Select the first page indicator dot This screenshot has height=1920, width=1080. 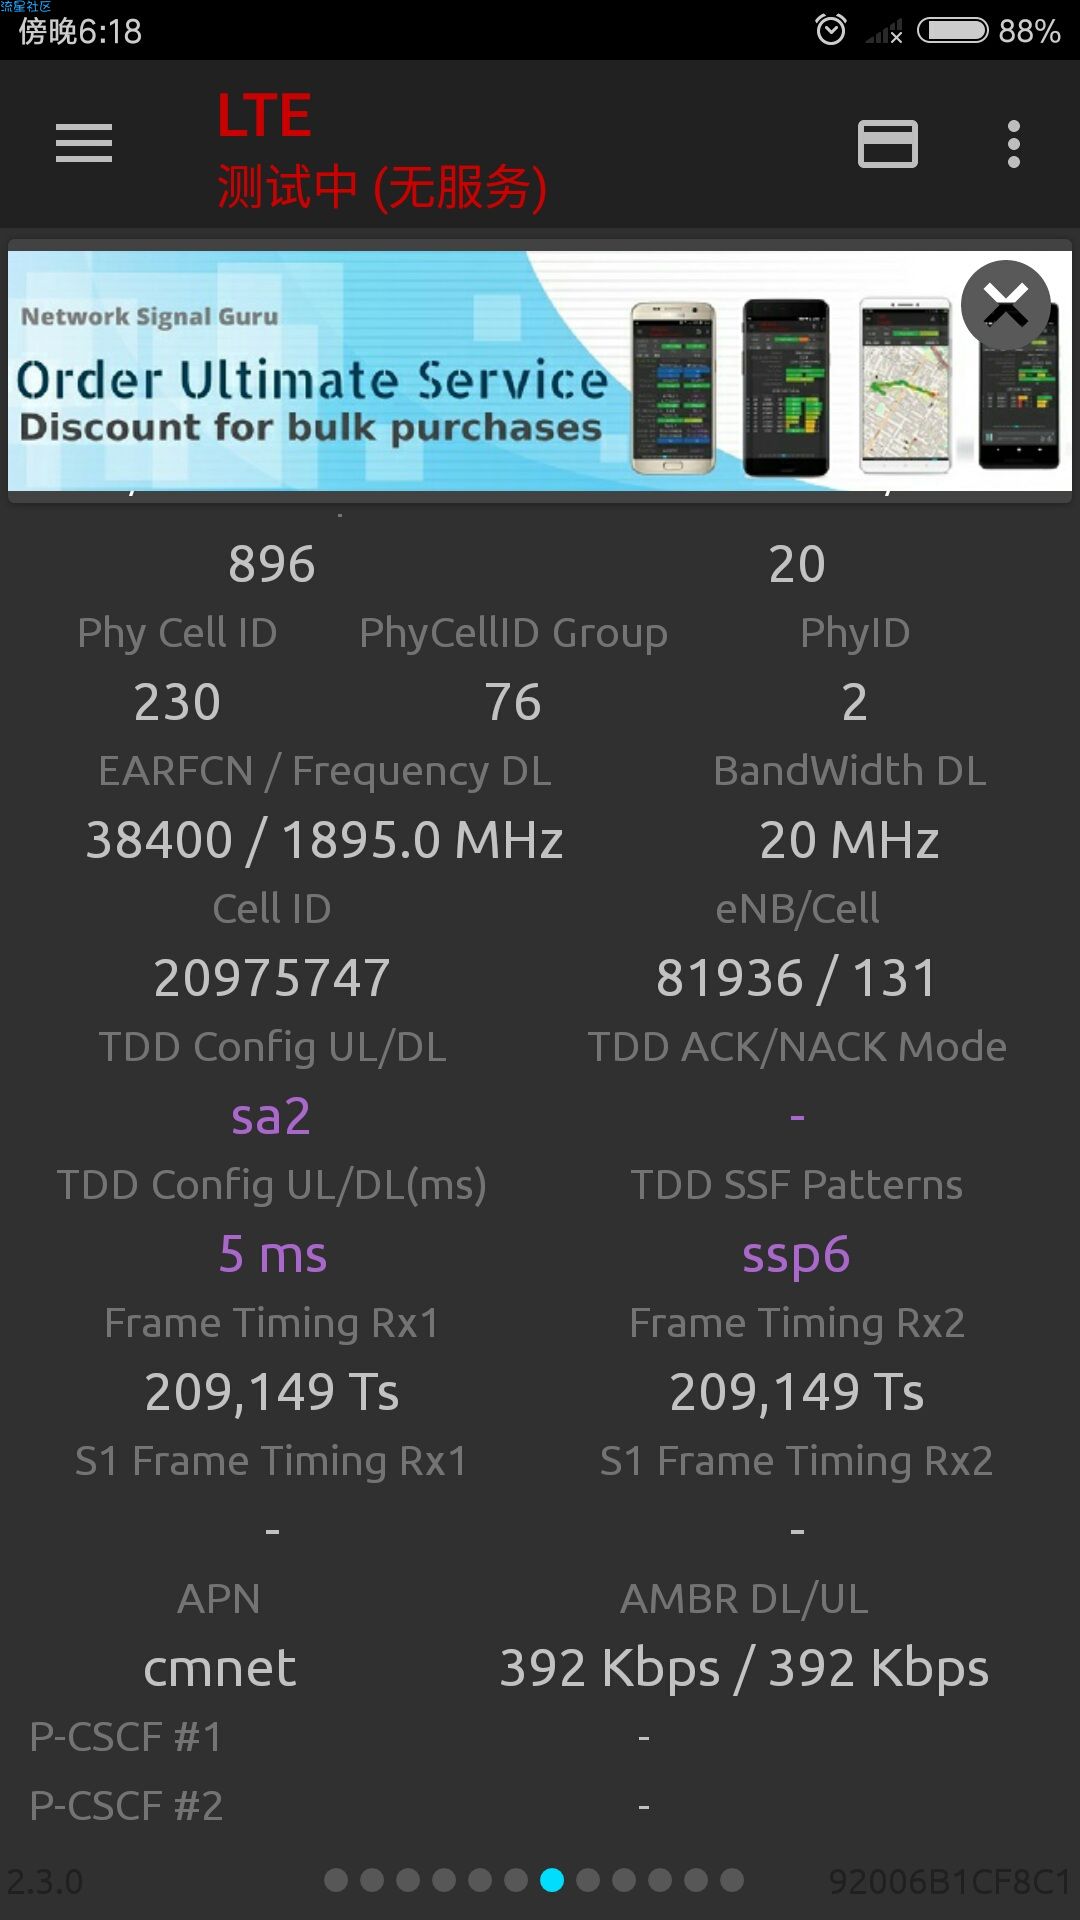pyautogui.click(x=336, y=1880)
